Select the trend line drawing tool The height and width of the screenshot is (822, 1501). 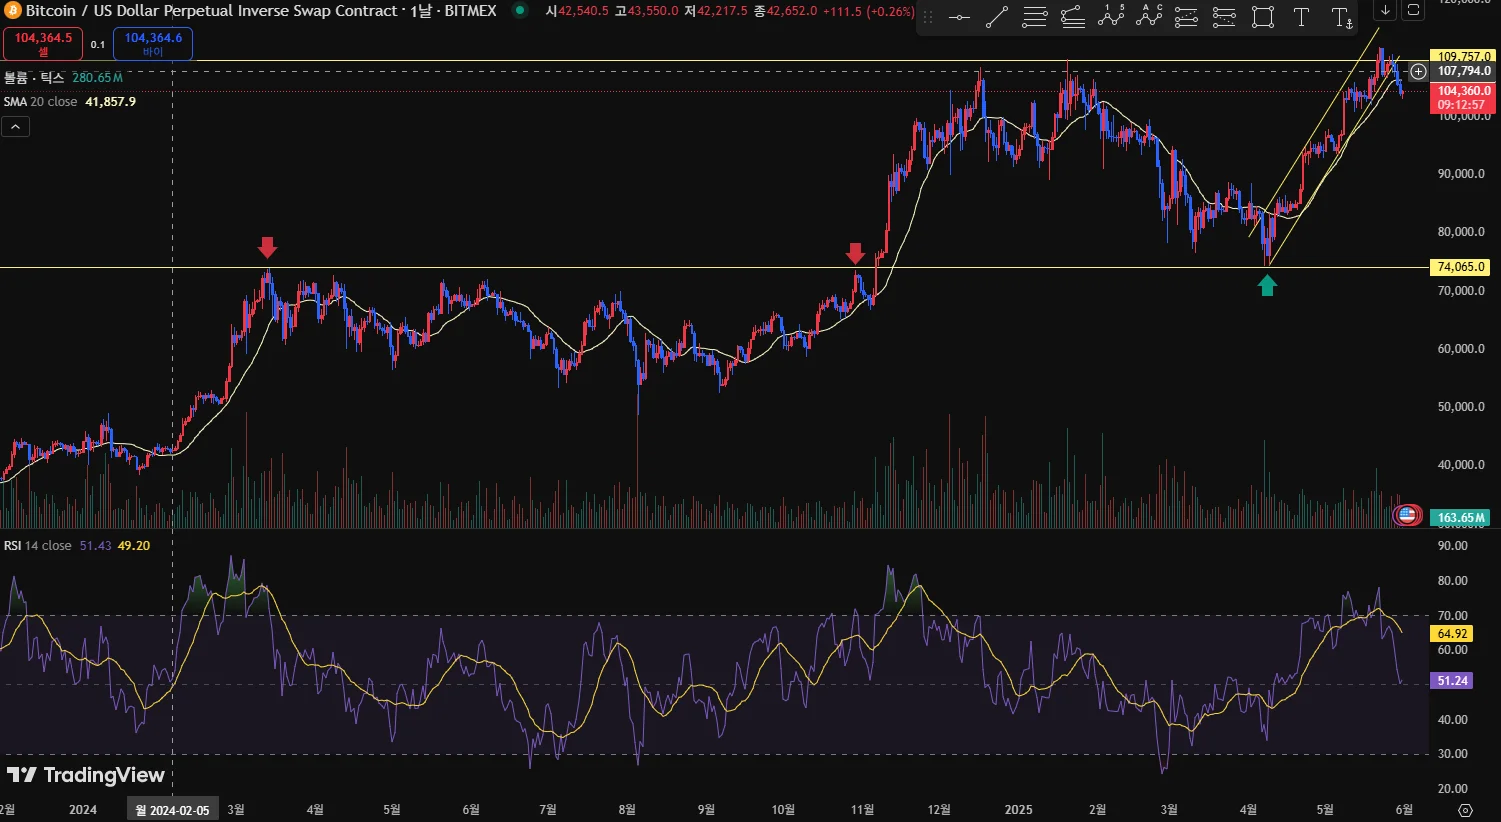pos(997,17)
